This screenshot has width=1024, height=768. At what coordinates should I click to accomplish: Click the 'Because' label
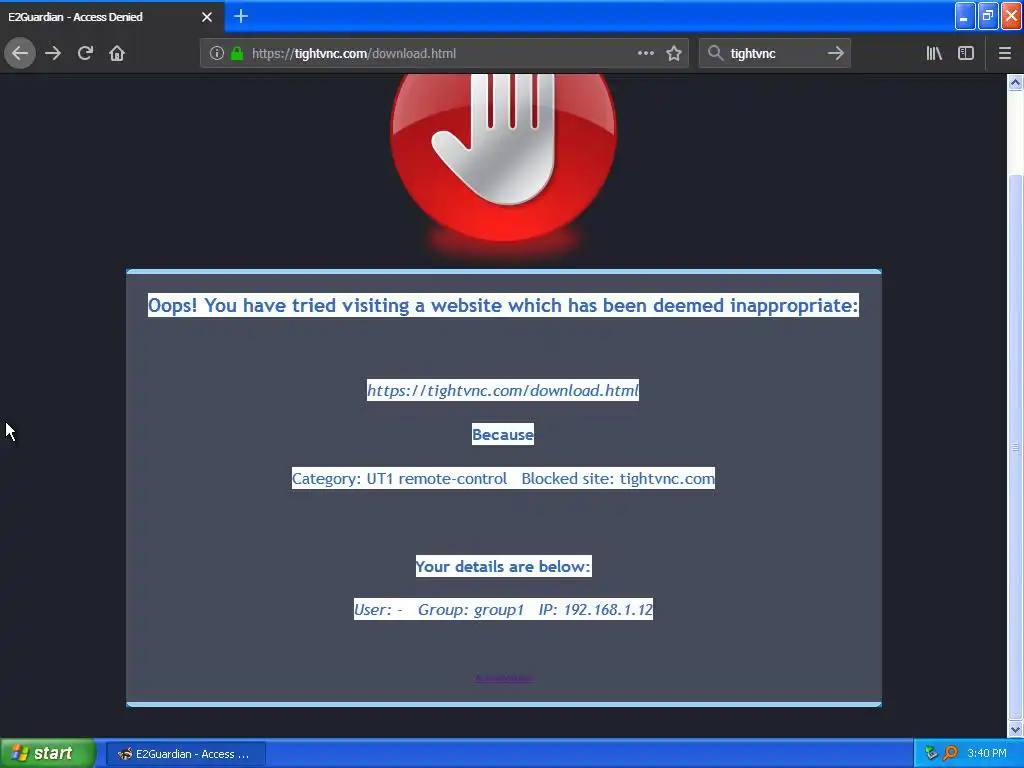tap(503, 434)
